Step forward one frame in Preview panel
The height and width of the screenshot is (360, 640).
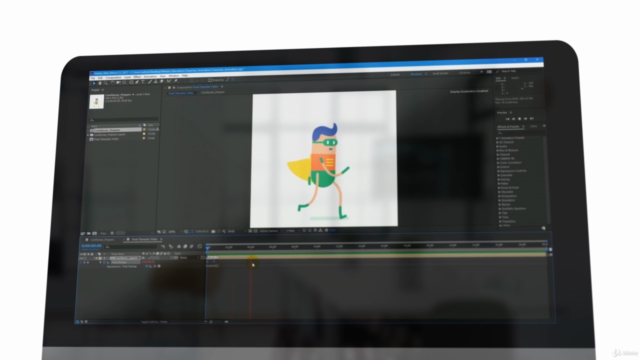click(525, 119)
